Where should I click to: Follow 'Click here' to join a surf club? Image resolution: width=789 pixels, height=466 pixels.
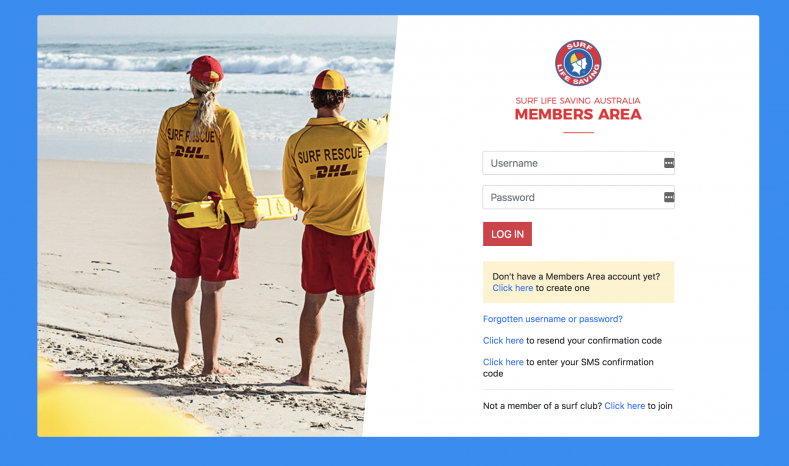[624, 406]
